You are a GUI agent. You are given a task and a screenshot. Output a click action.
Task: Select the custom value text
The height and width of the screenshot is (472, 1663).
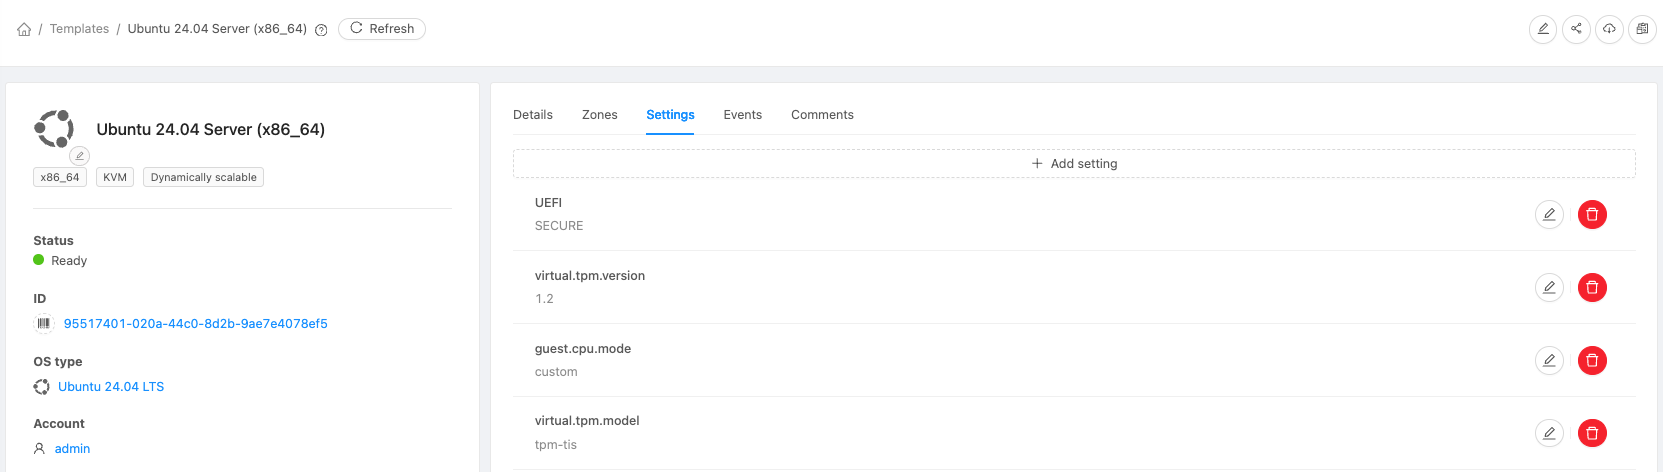(x=556, y=372)
